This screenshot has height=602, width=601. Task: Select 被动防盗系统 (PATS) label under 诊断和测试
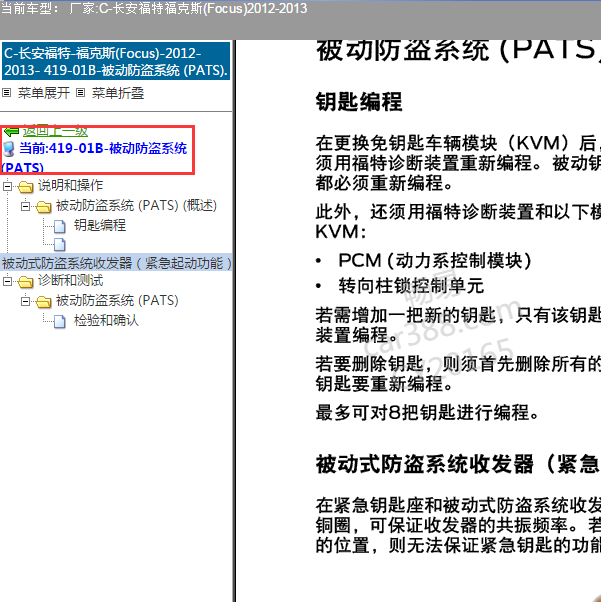pyautogui.click(x=117, y=301)
